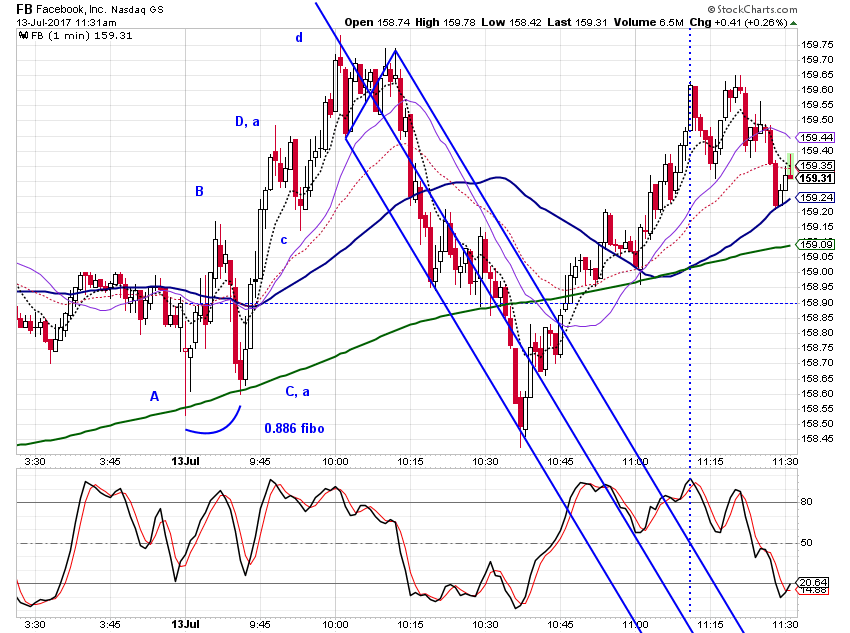
Task: Click the 159.50 price axis label
Action: coord(817,120)
